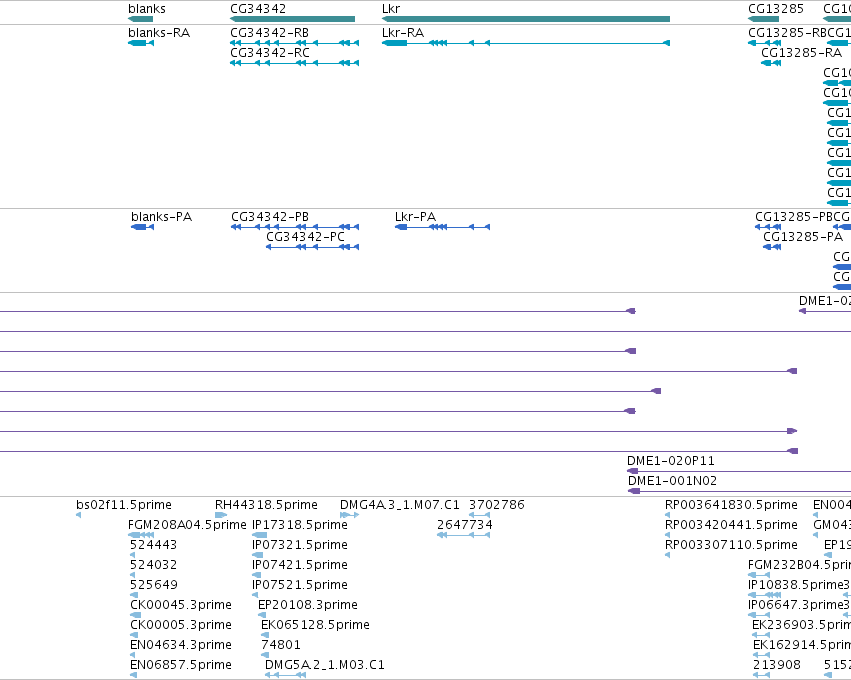Viewport: 851px width, 680px height.
Task: Click the 524032 feature label
Action: (154, 565)
